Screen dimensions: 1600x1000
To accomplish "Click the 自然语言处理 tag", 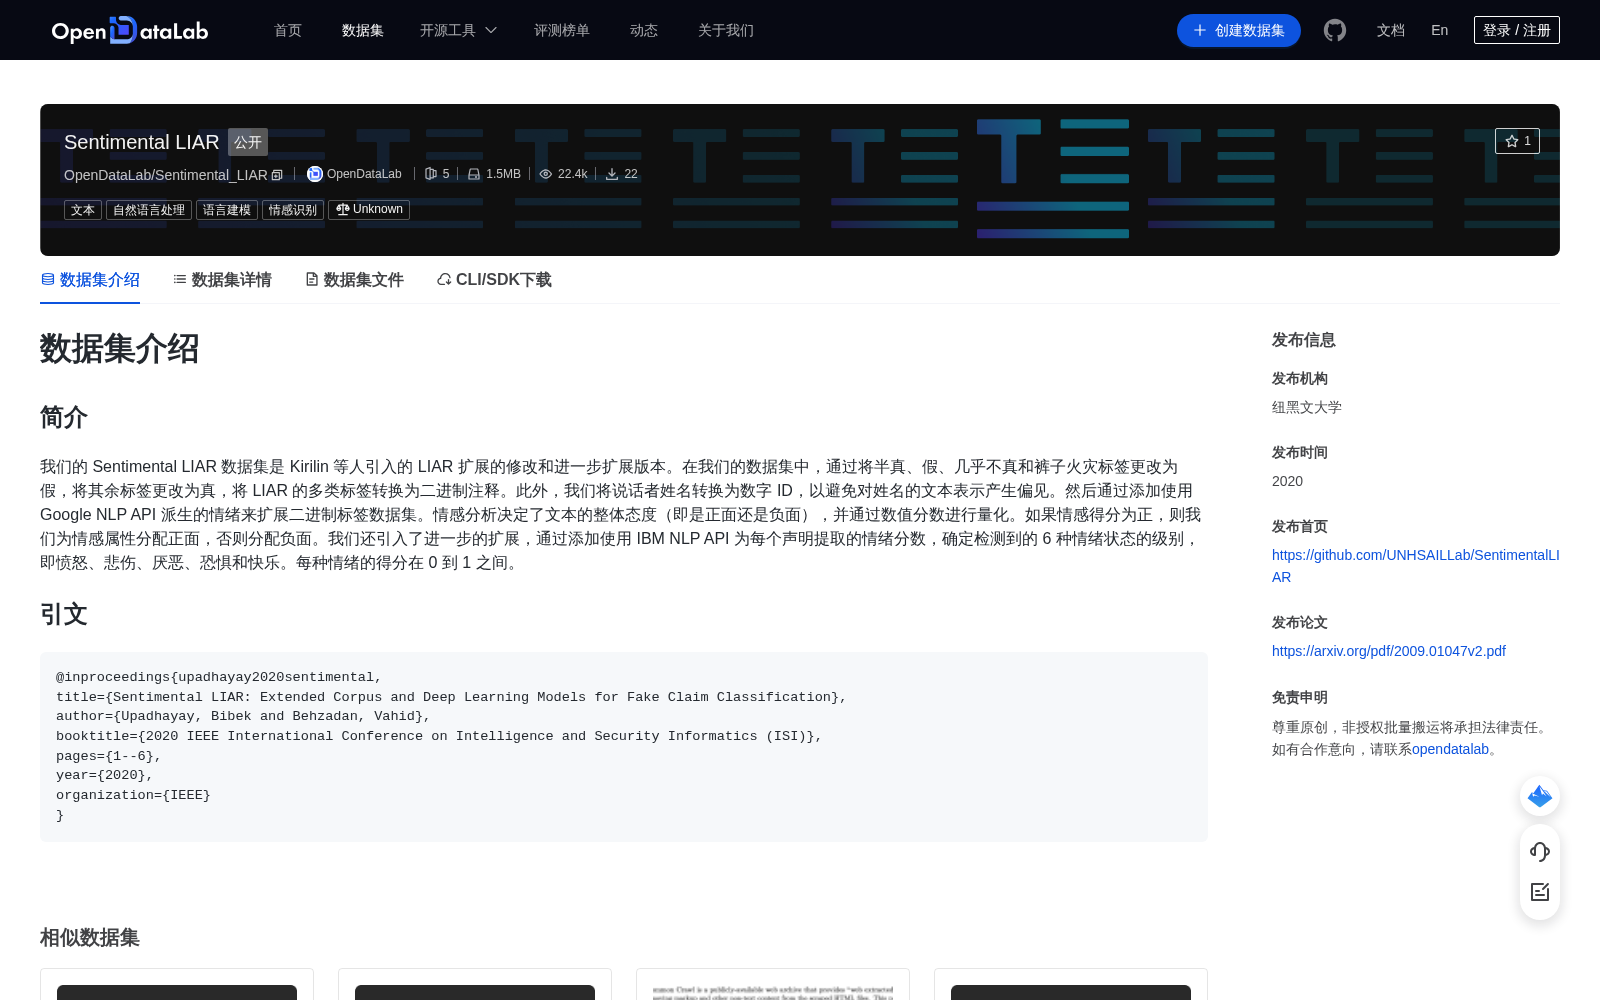I will click(x=149, y=210).
